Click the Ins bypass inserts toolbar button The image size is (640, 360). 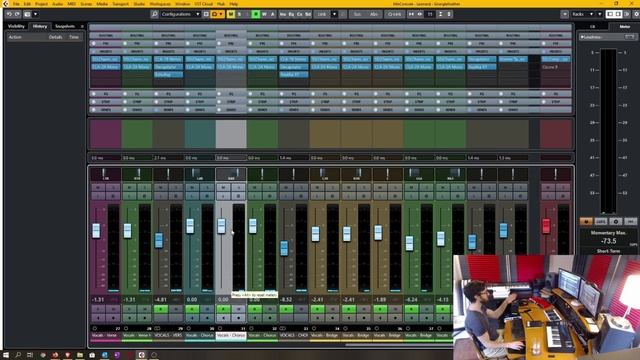tap(283, 14)
